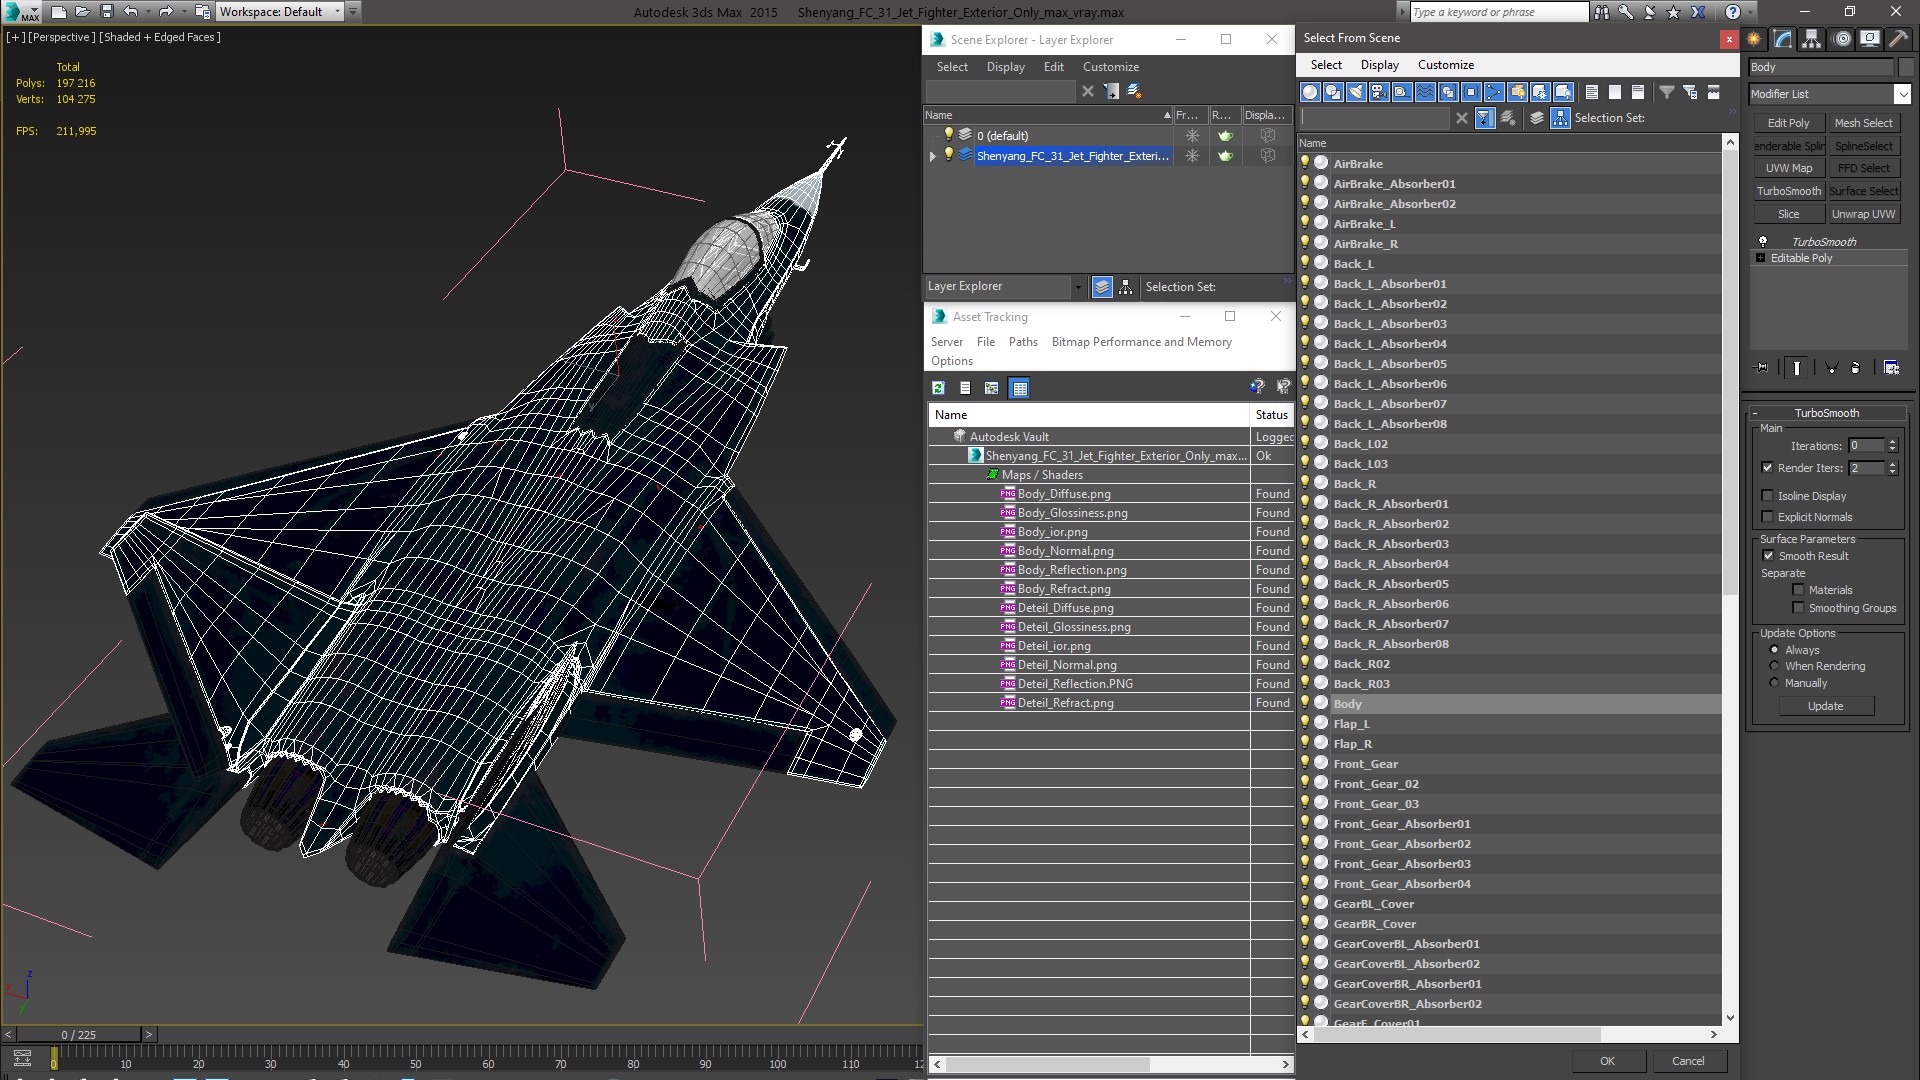Screen dimensions: 1920x1080
Task: Select the Manually update radio button
Action: 1775,683
